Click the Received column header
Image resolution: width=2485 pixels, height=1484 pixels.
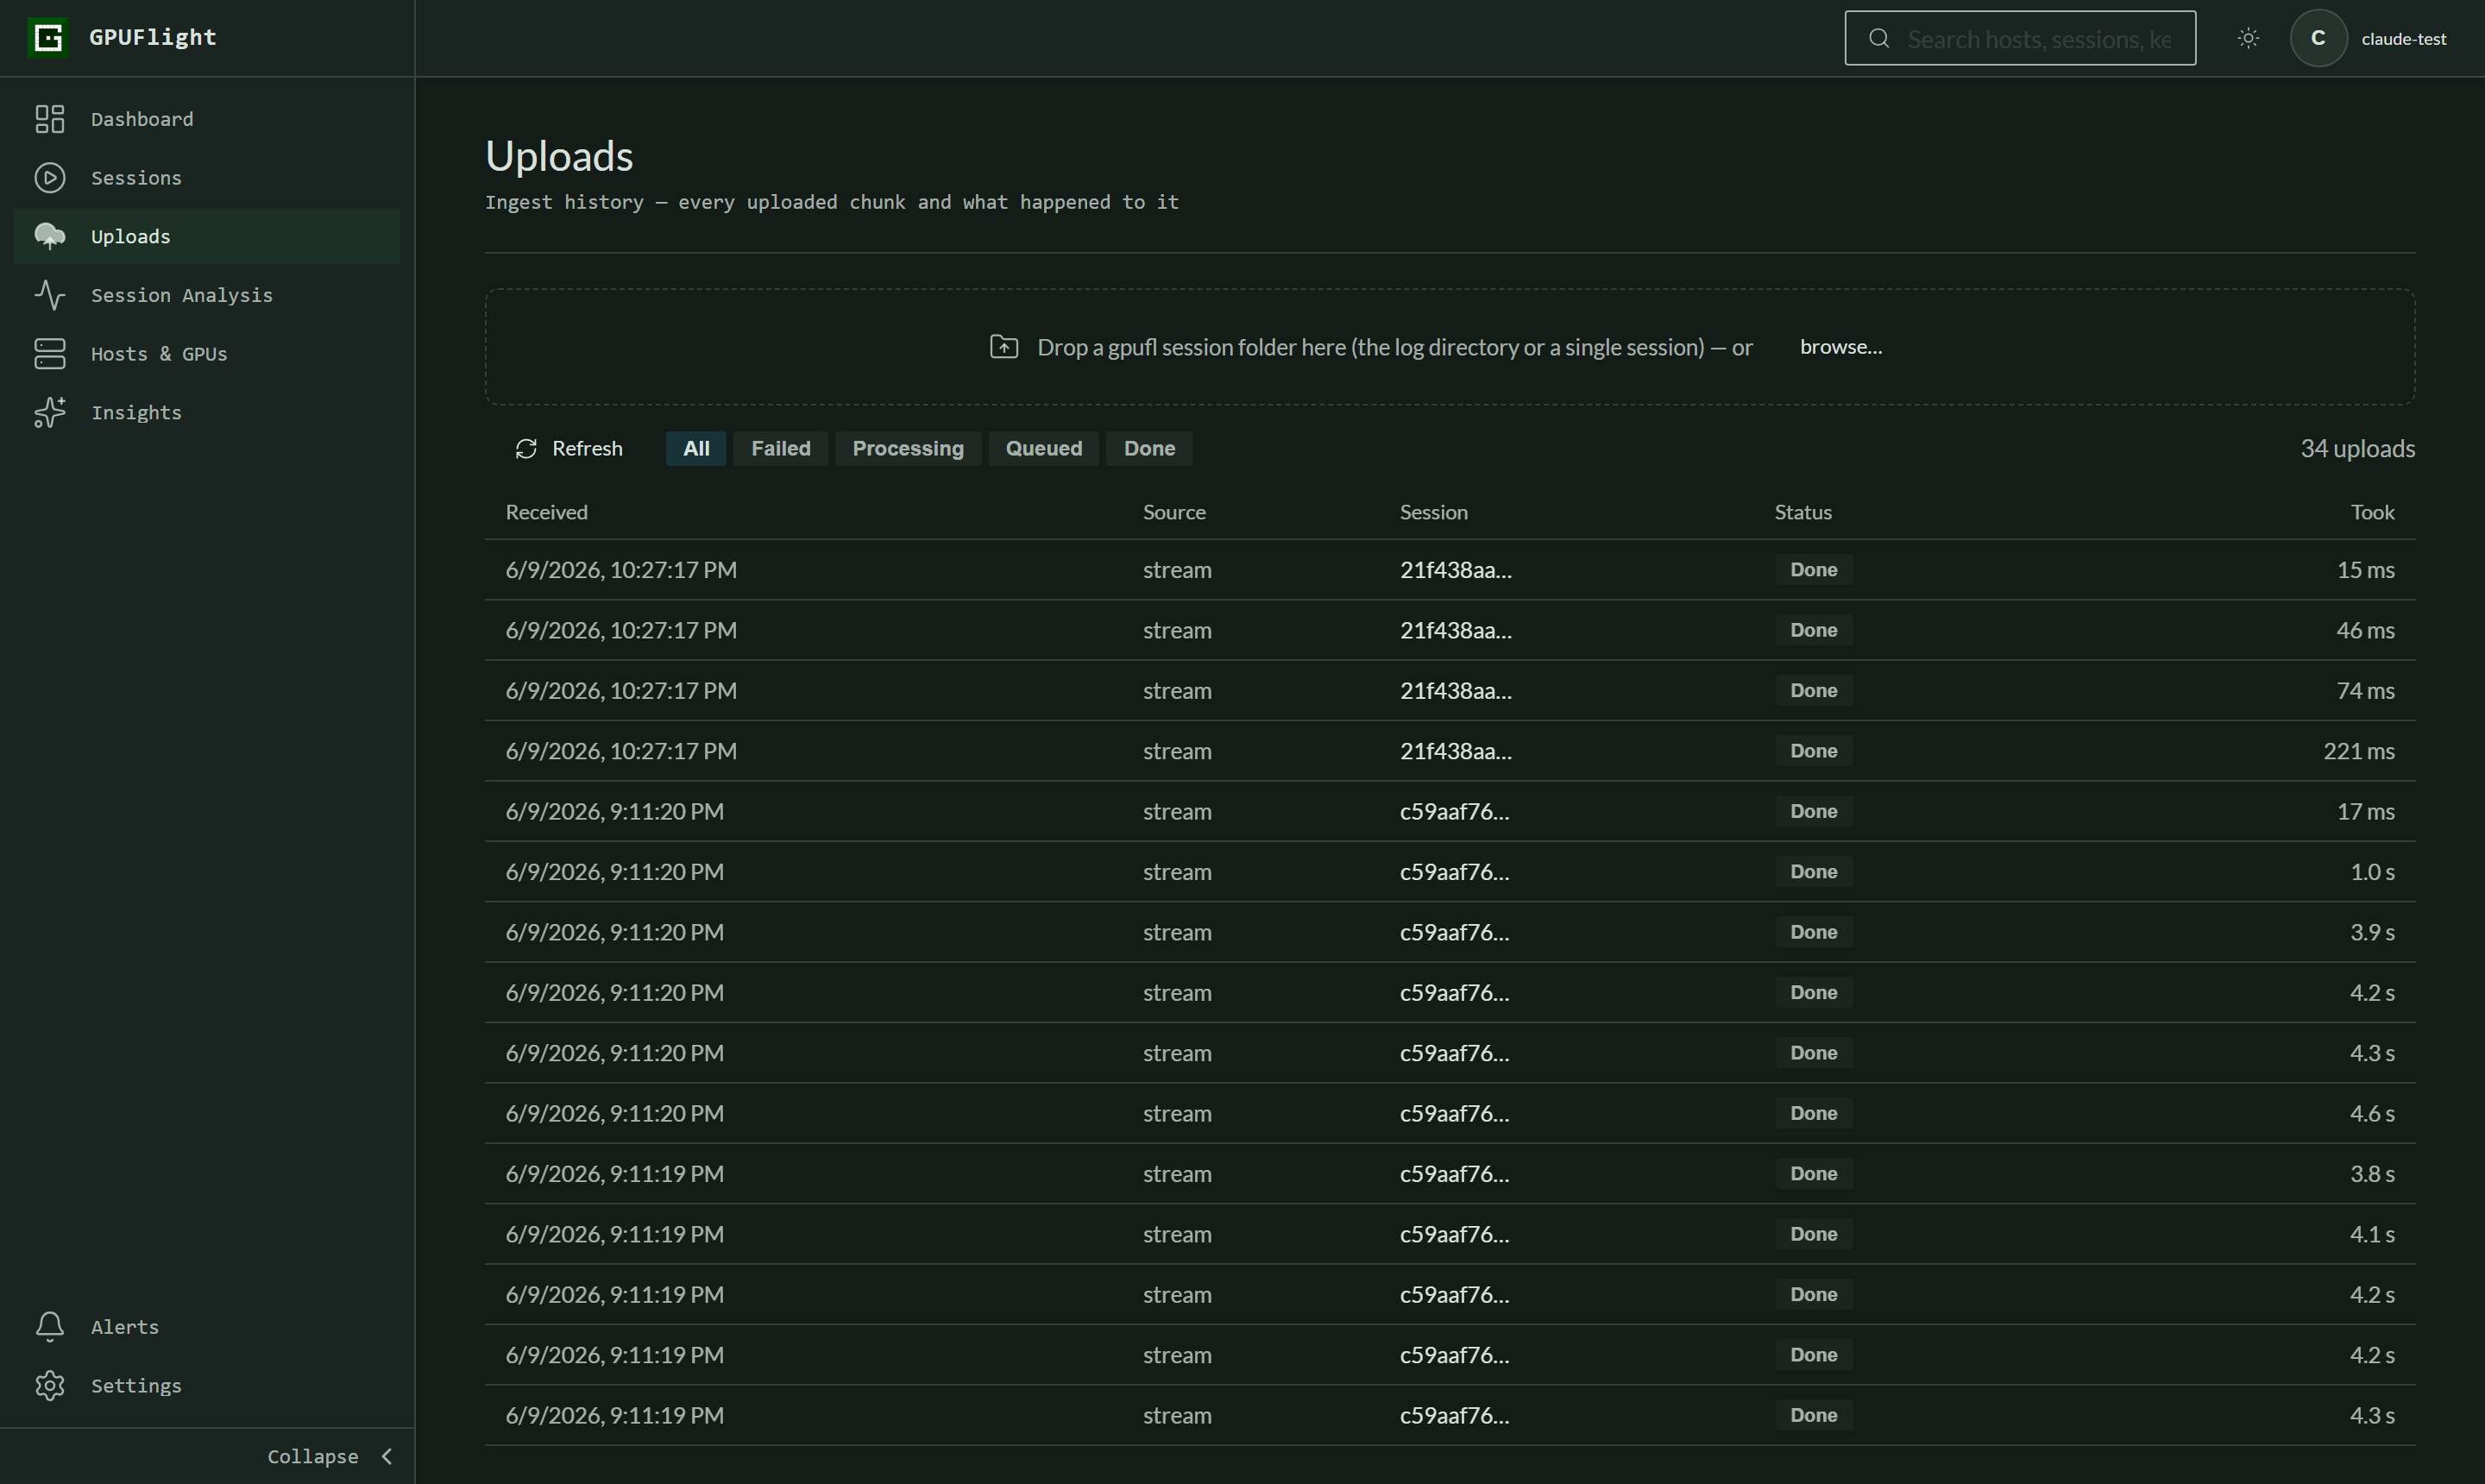(x=546, y=512)
